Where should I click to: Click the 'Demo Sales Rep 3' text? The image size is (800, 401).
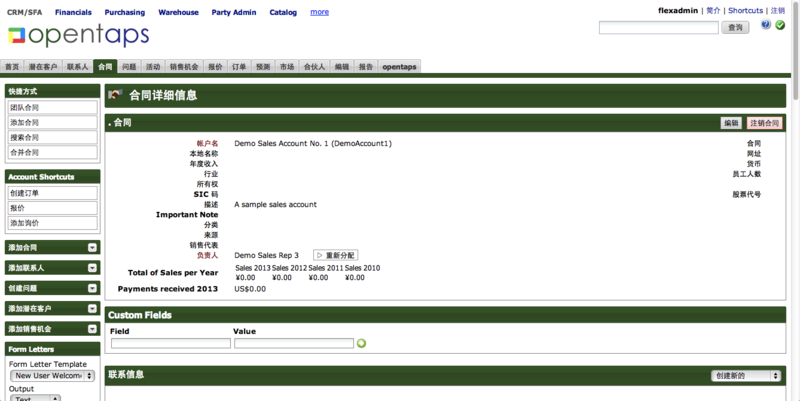[266, 255]
